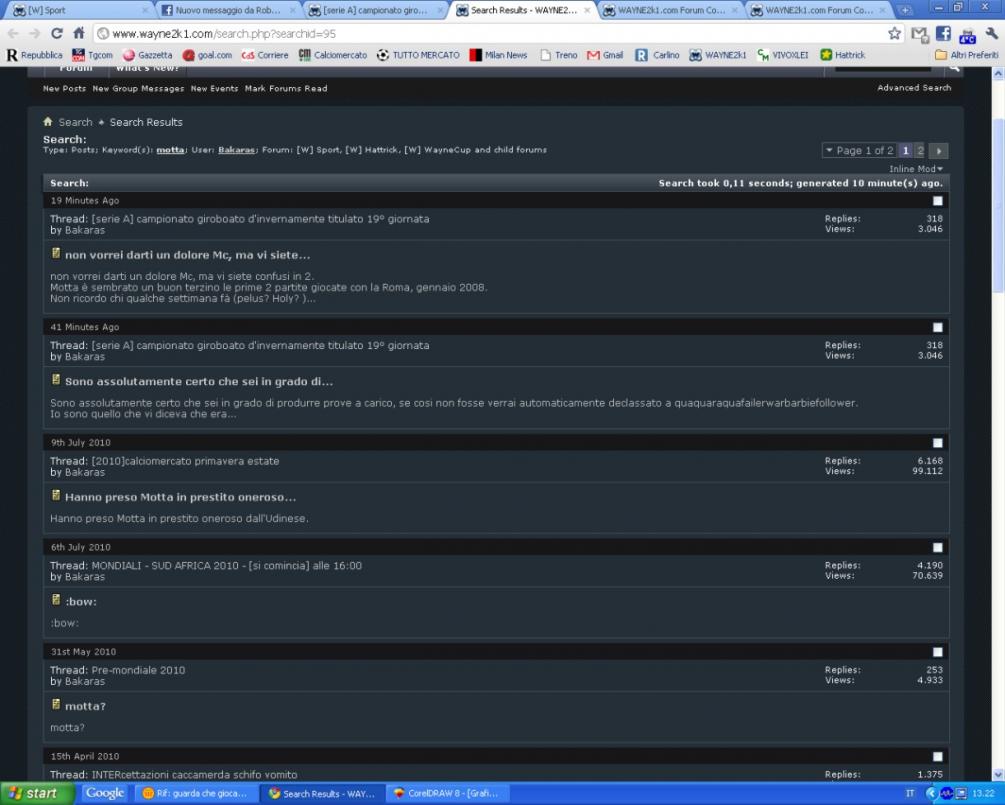Bookmark this page with the star icon
The height and width of the screenshot is (805, 1005).
tap(894, 33)
